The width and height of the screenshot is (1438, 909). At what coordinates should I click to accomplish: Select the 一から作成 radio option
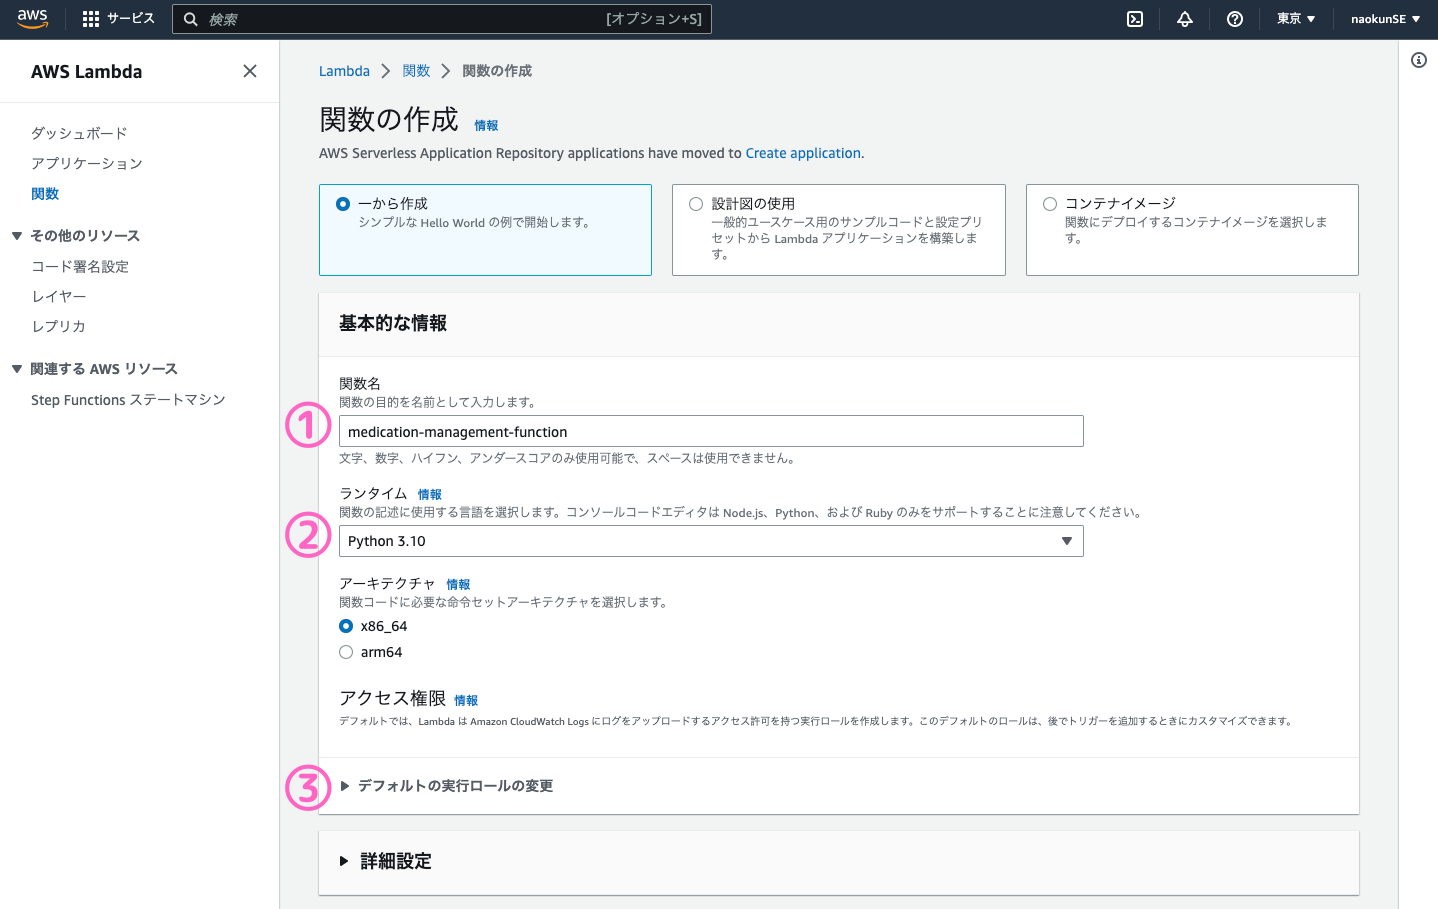(x=343, y=204)
